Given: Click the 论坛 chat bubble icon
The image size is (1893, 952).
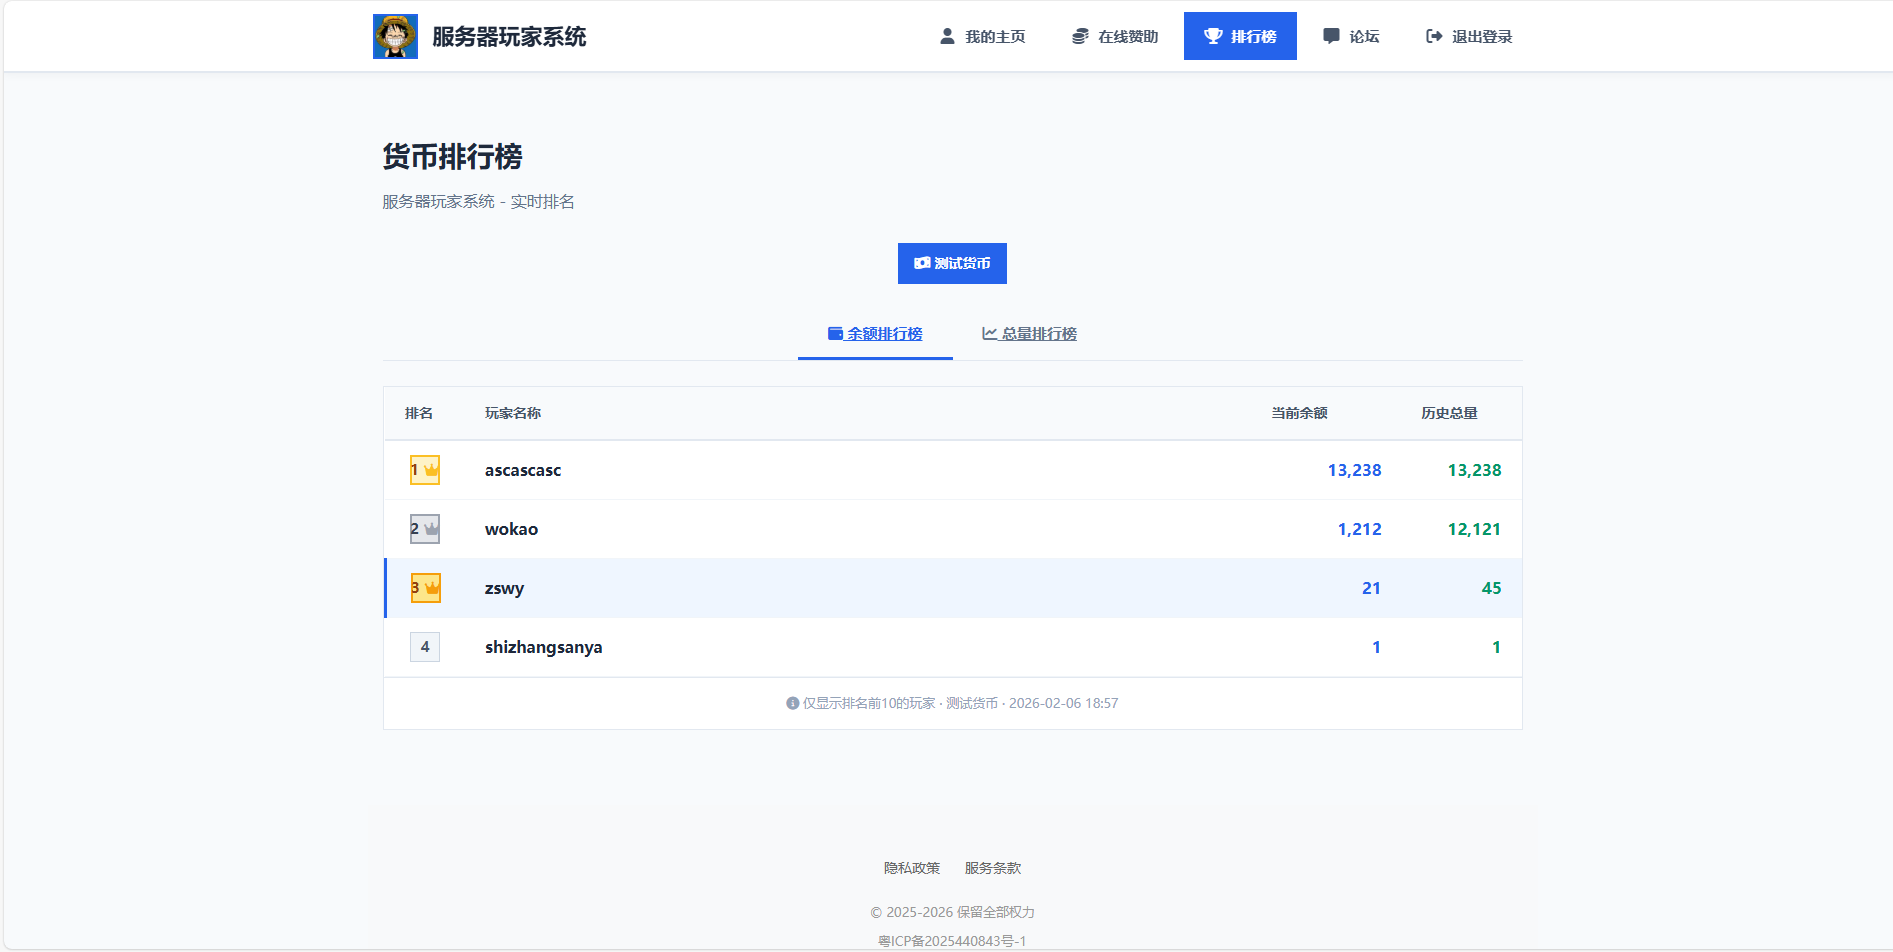Looking at the screenshot, I should [x=1330, y=35].
